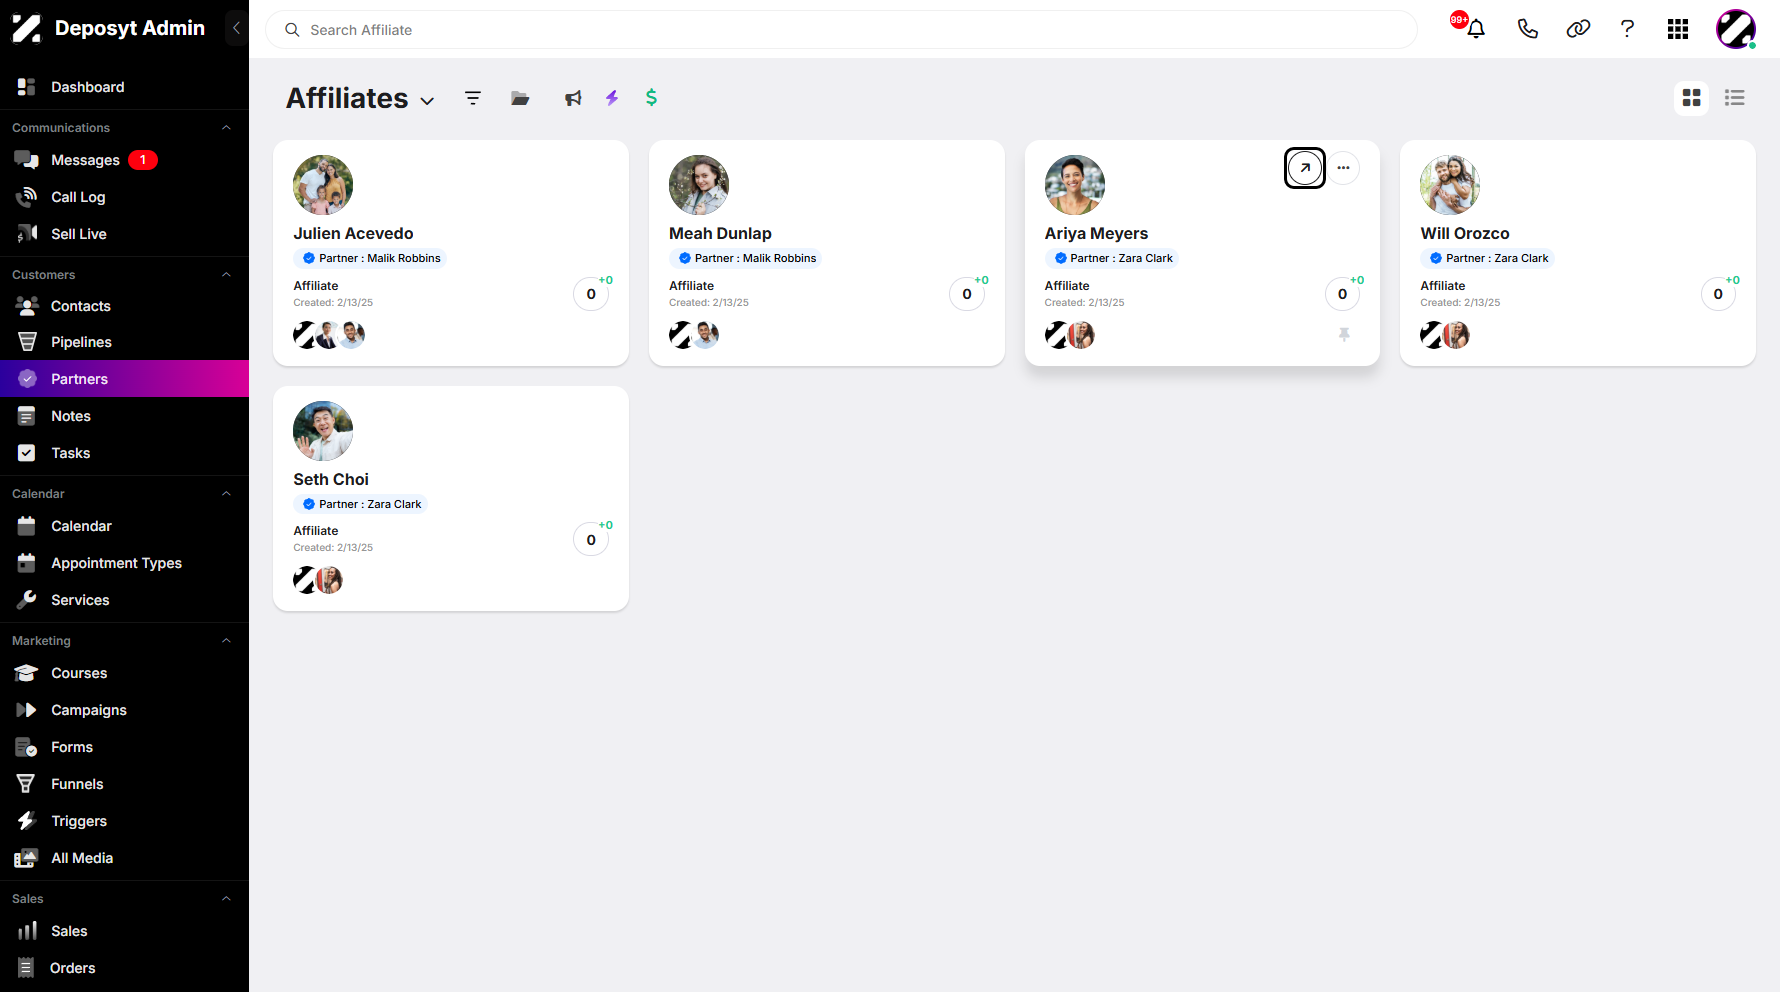1780x992 pixels.
Task: Click Meah Dunlap profile photo
Action: (x=699, y=185)
